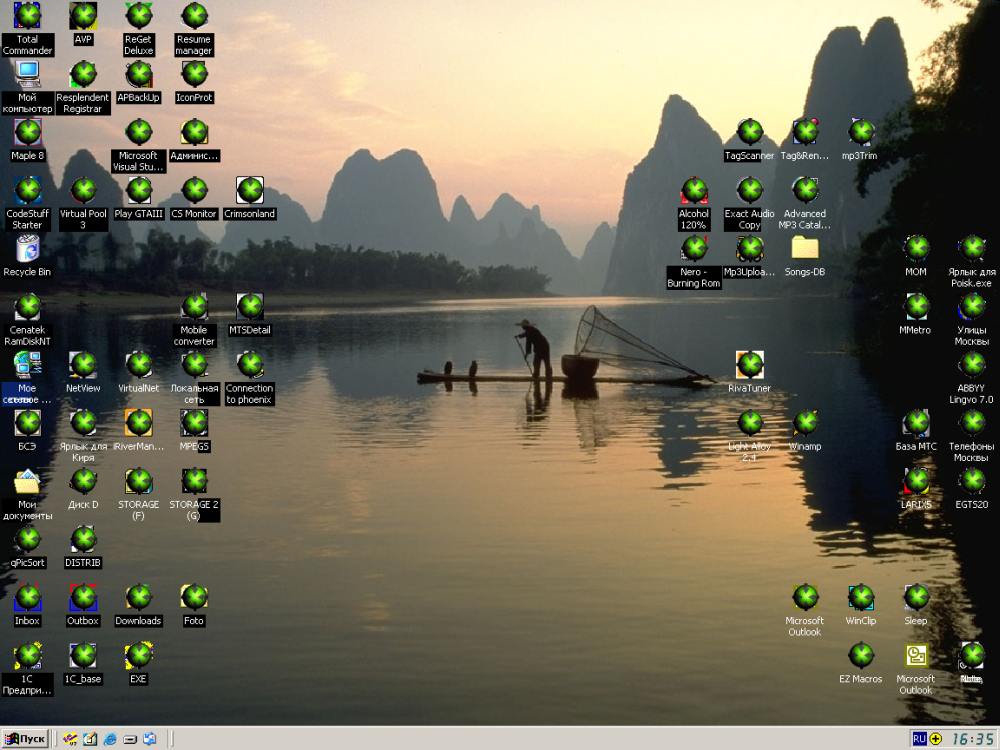Launch the Mobile converter shortcut
The width and height of the screenshot is (1000, 750).
194,307
